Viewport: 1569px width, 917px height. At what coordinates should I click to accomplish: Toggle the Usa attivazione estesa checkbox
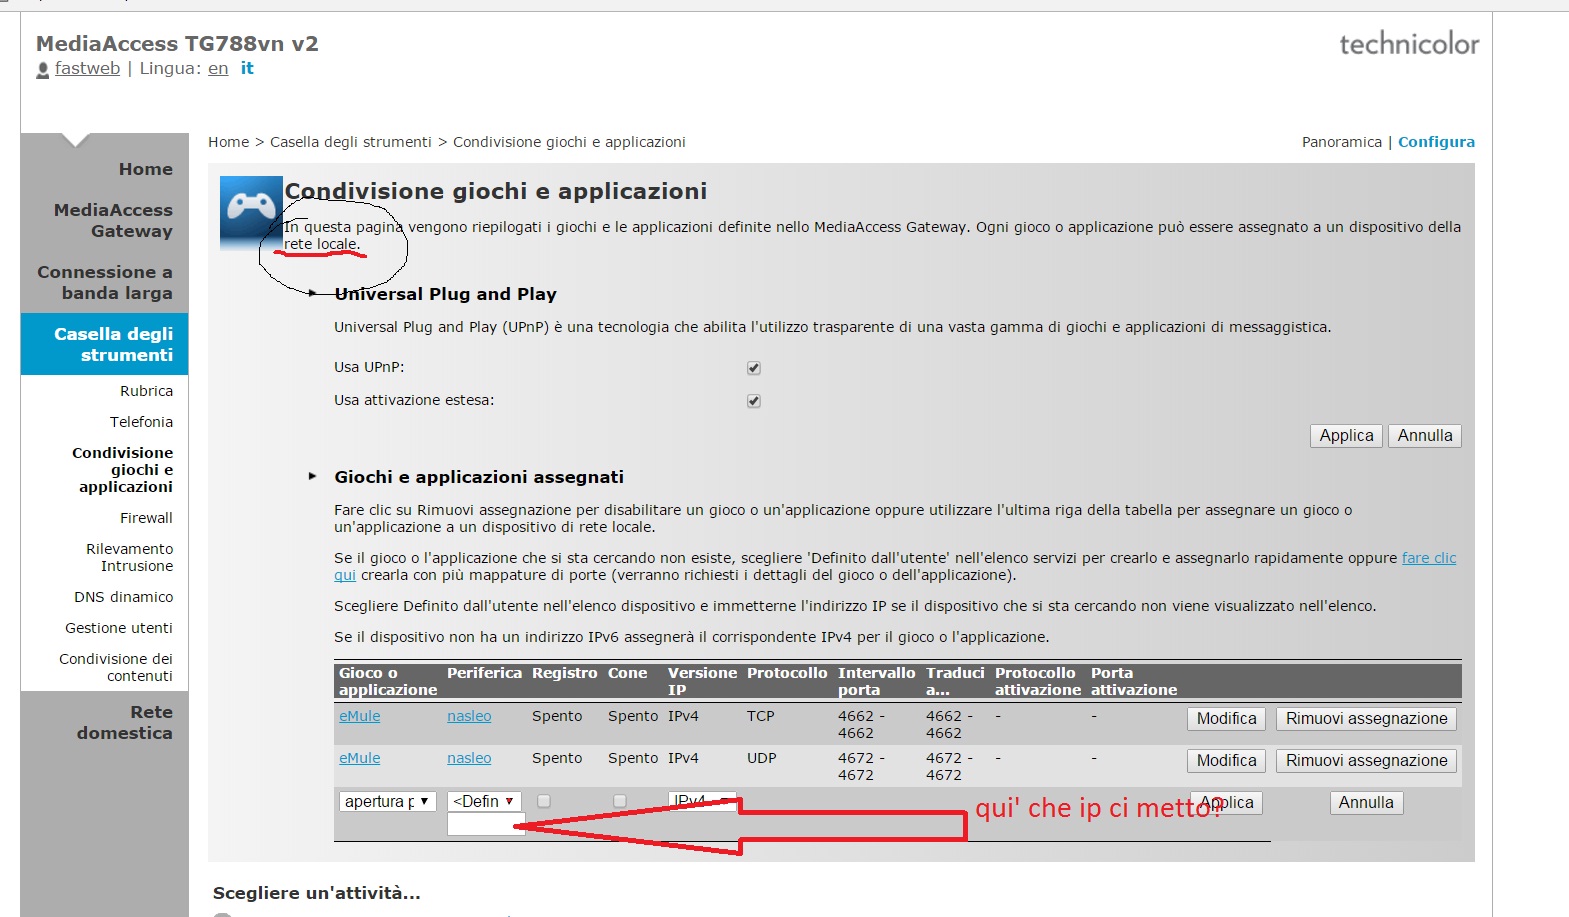pos(754,401)
